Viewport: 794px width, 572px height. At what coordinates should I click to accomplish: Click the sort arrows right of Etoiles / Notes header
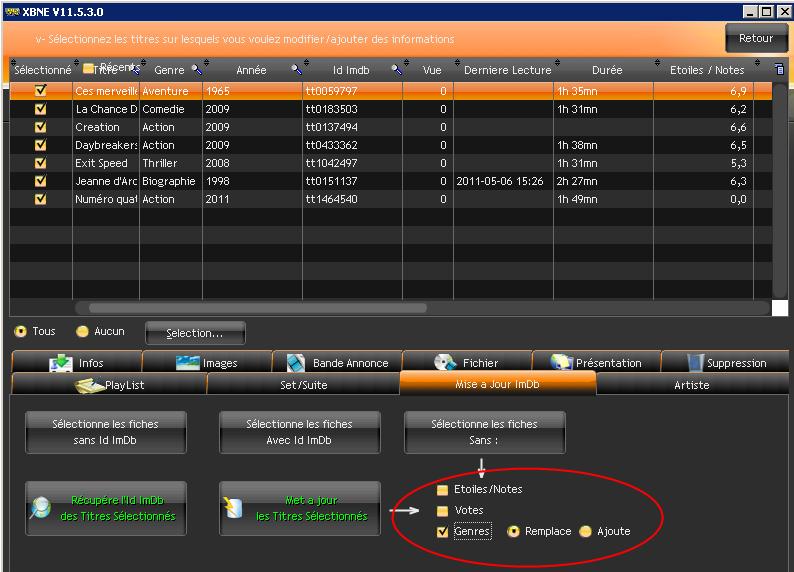[x=757, y=63]
